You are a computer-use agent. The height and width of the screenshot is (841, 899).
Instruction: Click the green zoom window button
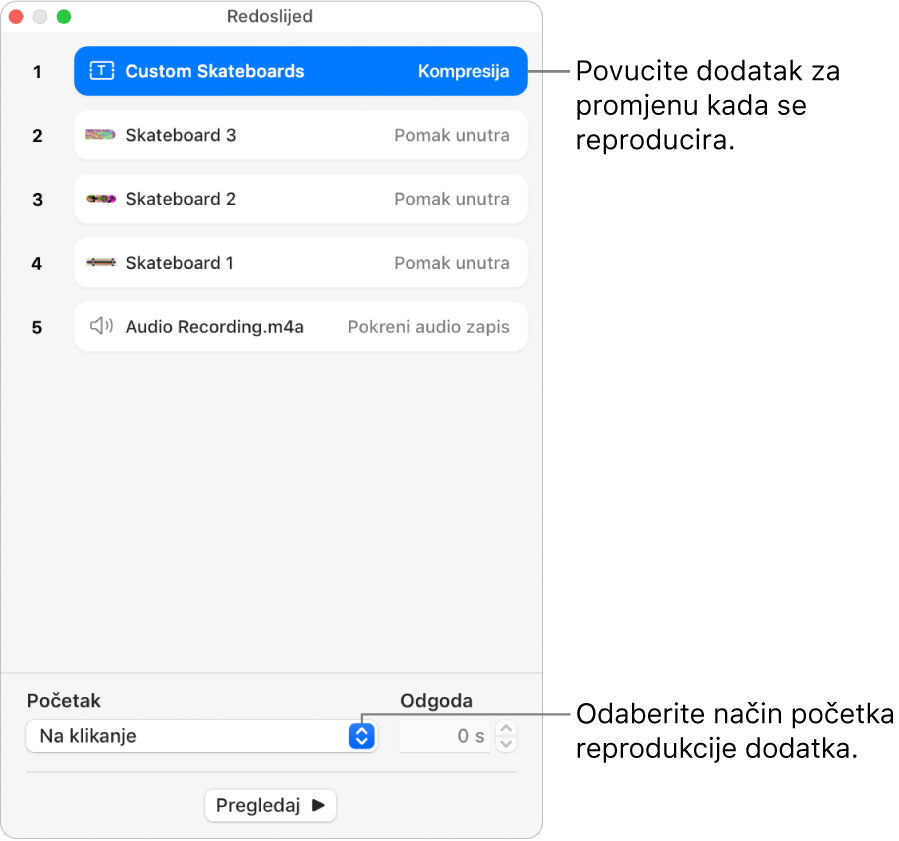click(x=64, y=17)
